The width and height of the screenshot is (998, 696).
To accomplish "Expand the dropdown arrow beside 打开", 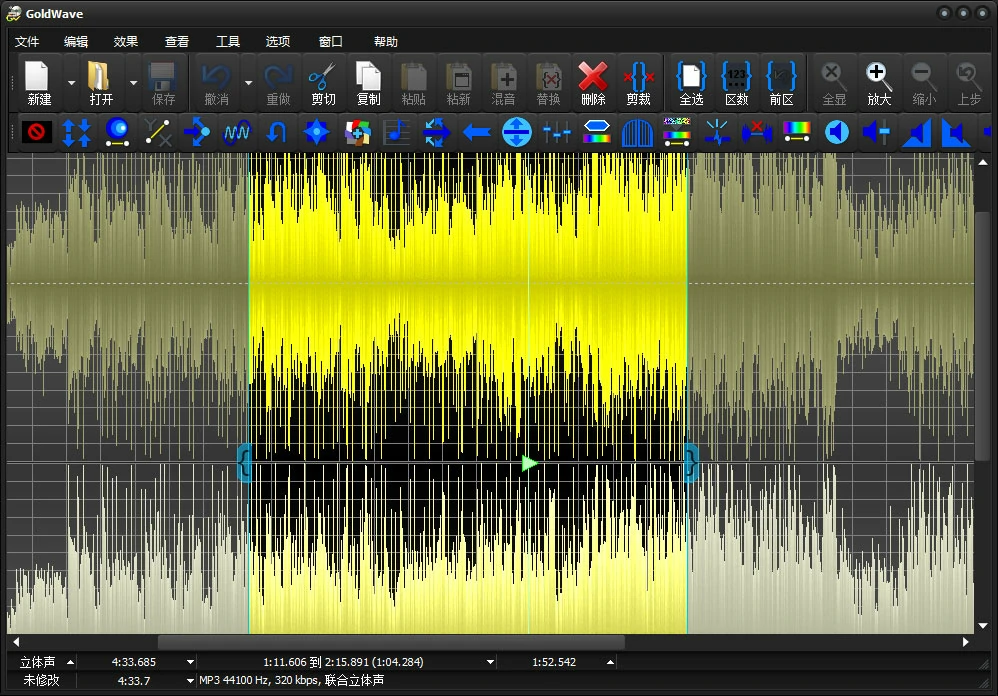I will tap(133, 83).
